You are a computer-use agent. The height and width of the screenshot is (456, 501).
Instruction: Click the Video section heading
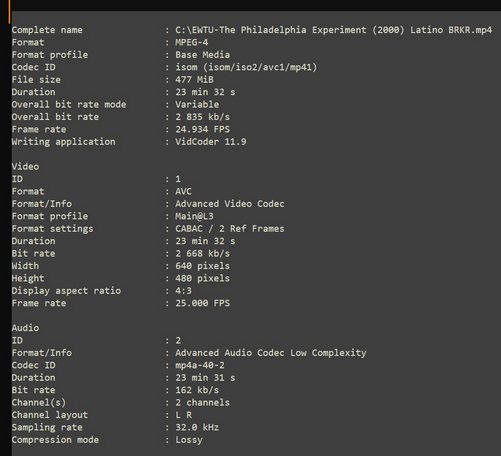click(x=25, y=166)
